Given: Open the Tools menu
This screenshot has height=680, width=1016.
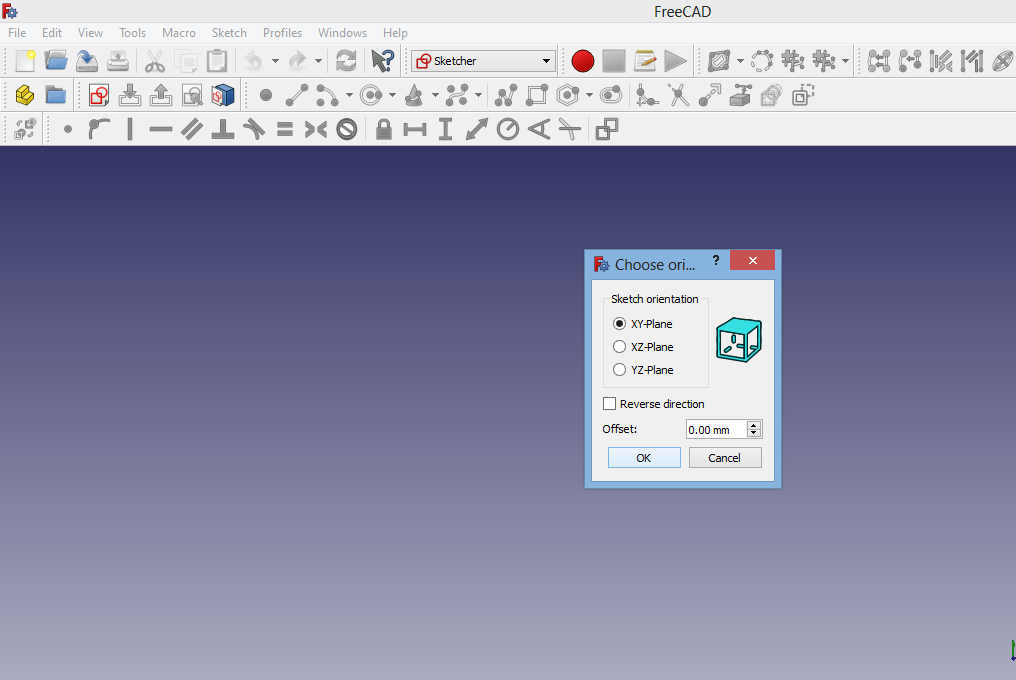Looking at the screenshot, I should pos(132,32).
